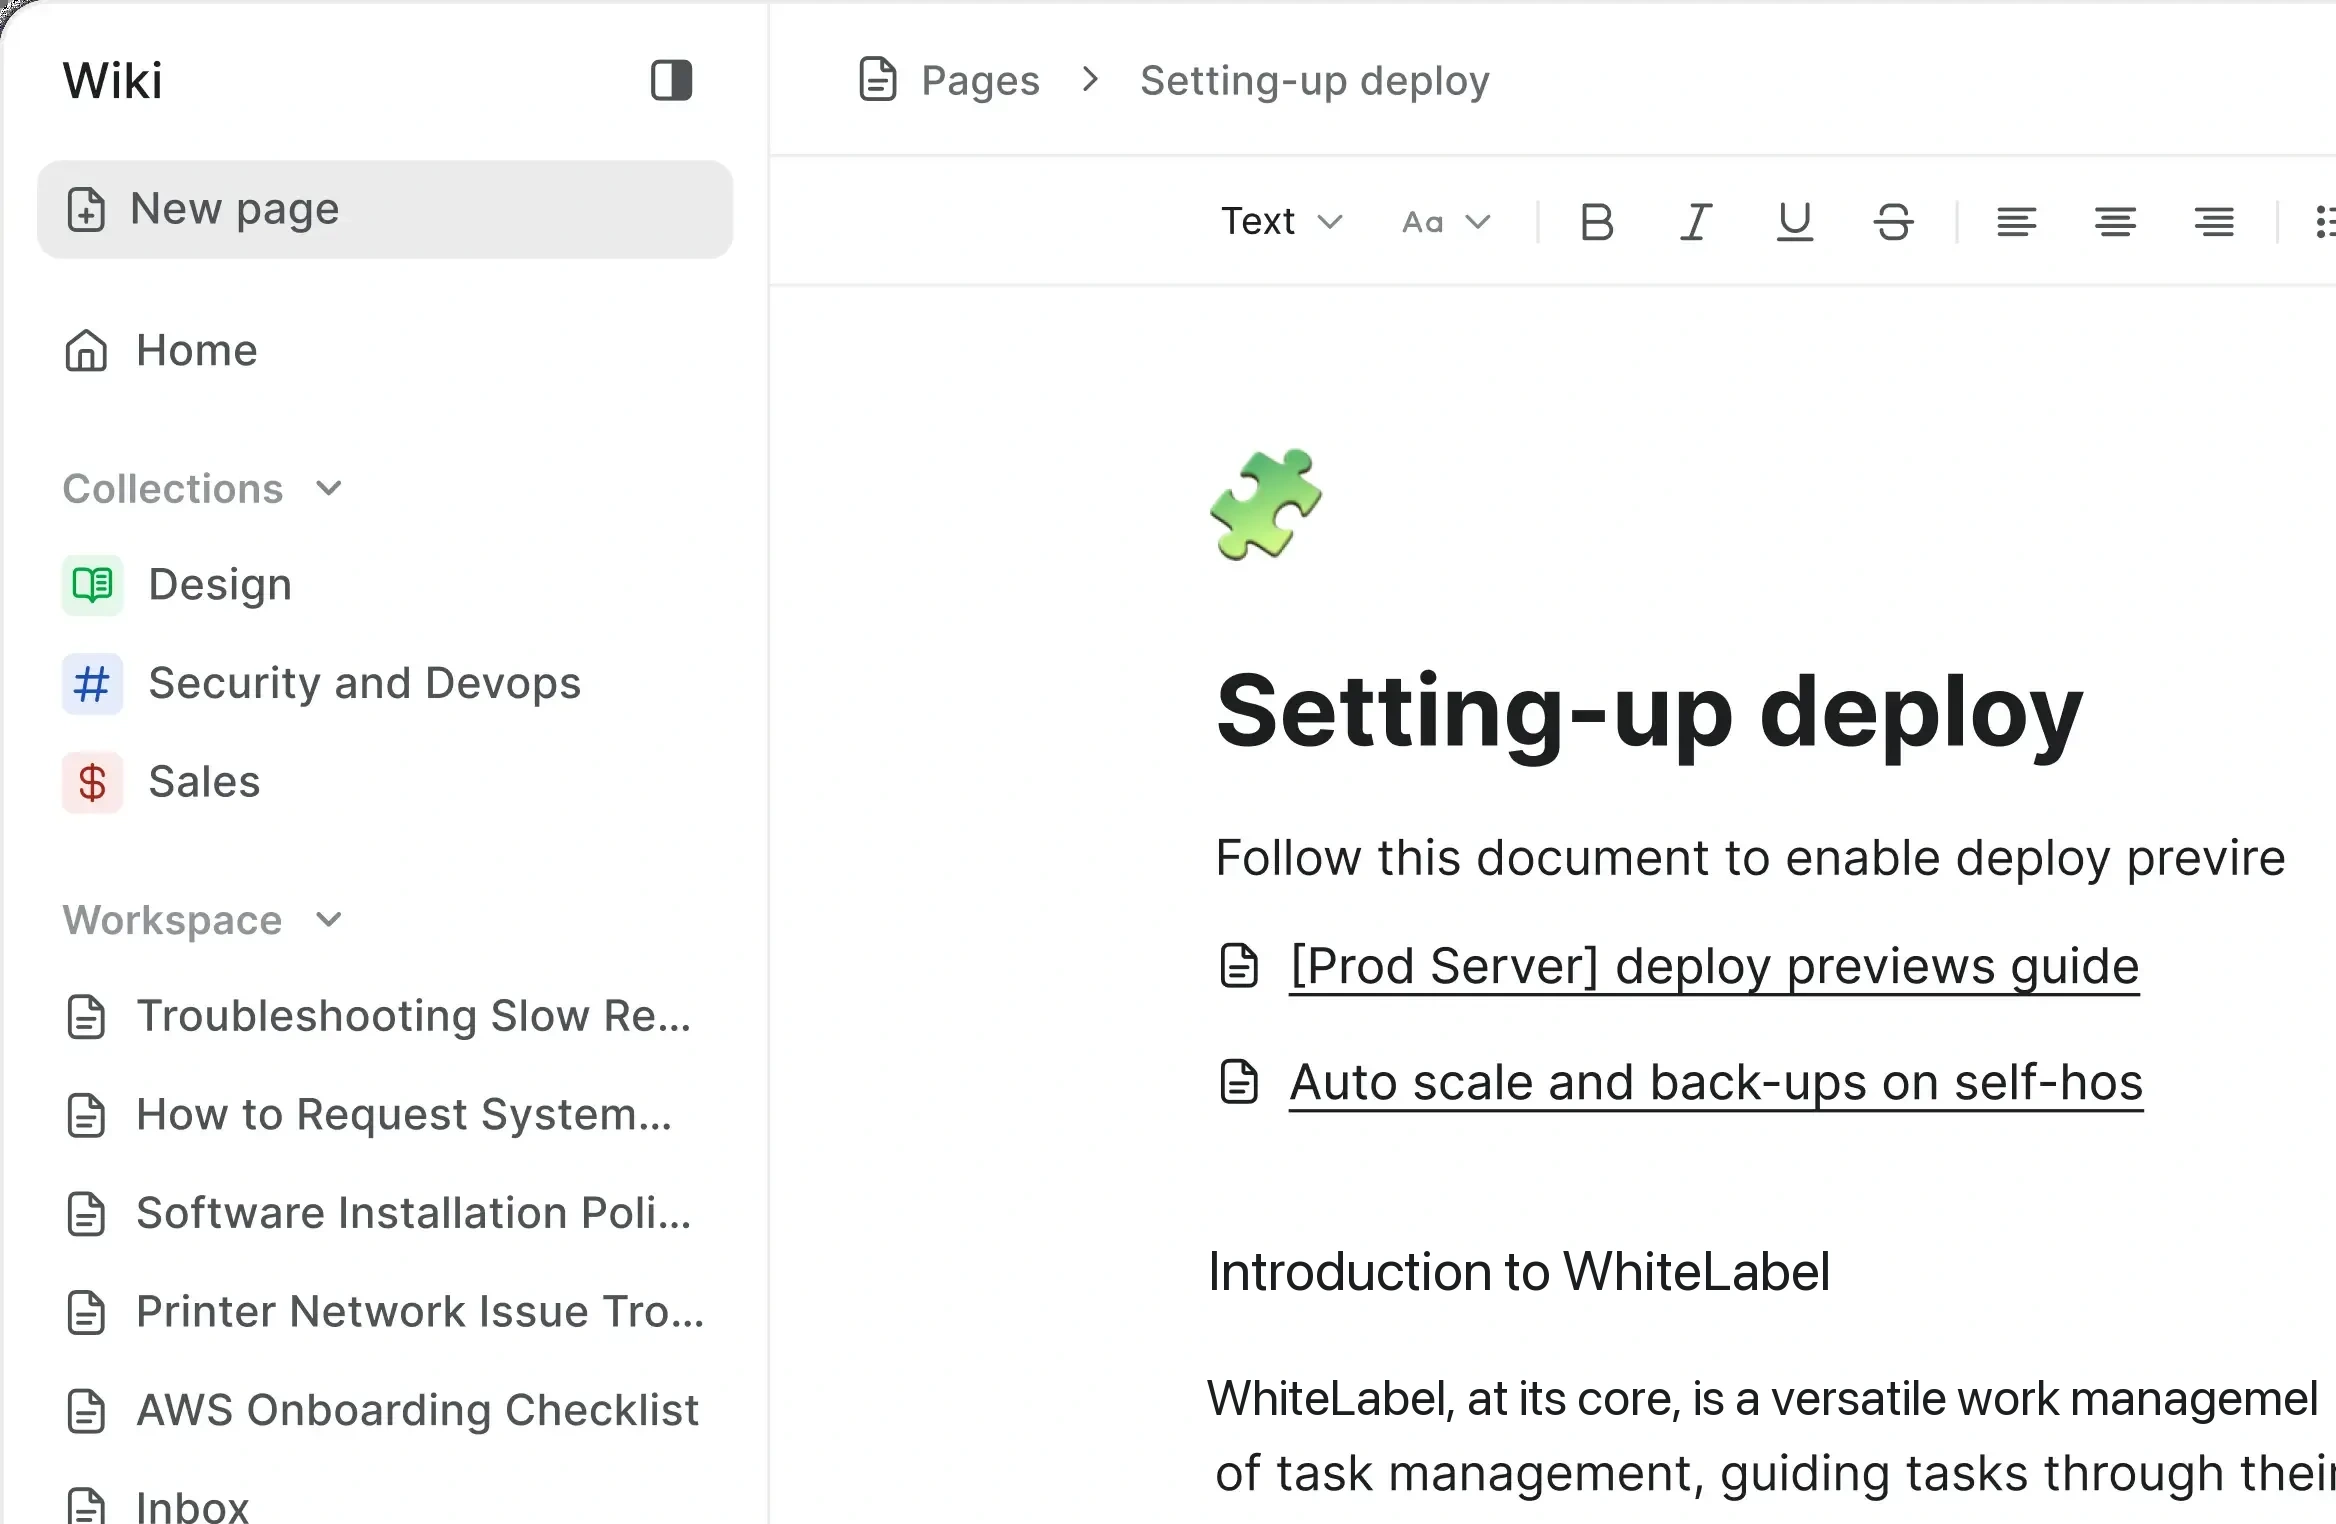Select the Sales collection label
This screenshot has height=1524, width=2336.
204,781
